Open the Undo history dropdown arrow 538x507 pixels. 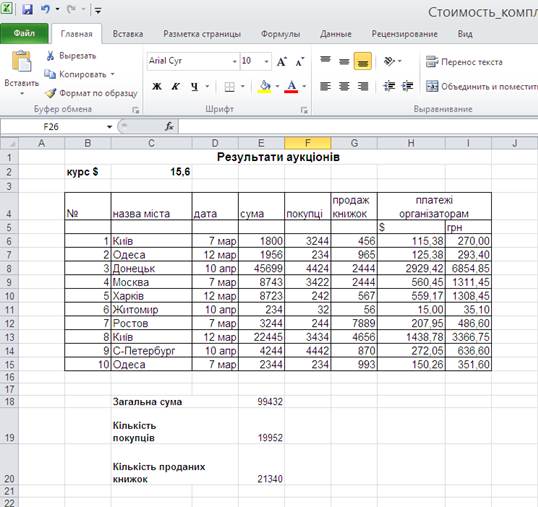coord(57,9)
